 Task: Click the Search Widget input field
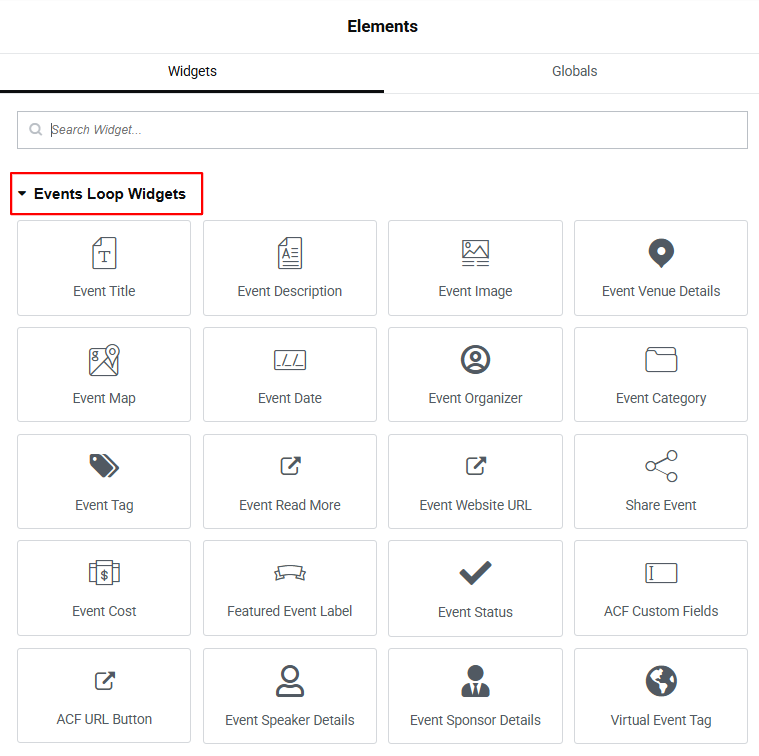point(390,130)
